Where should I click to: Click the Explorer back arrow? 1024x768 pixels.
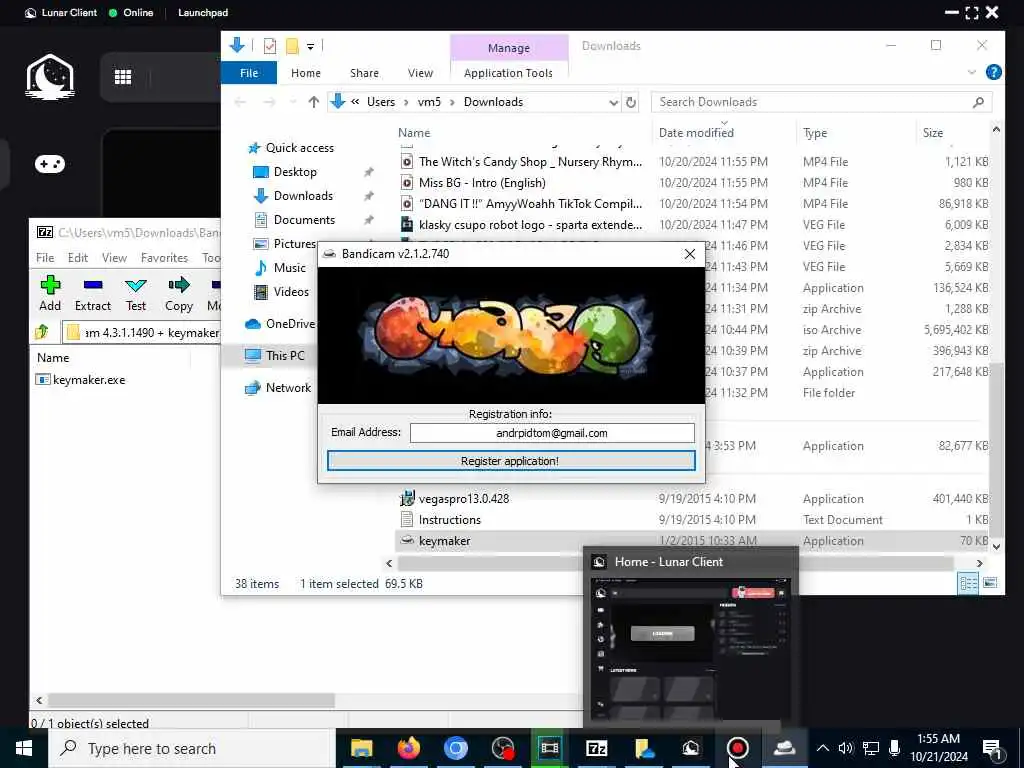240,102
